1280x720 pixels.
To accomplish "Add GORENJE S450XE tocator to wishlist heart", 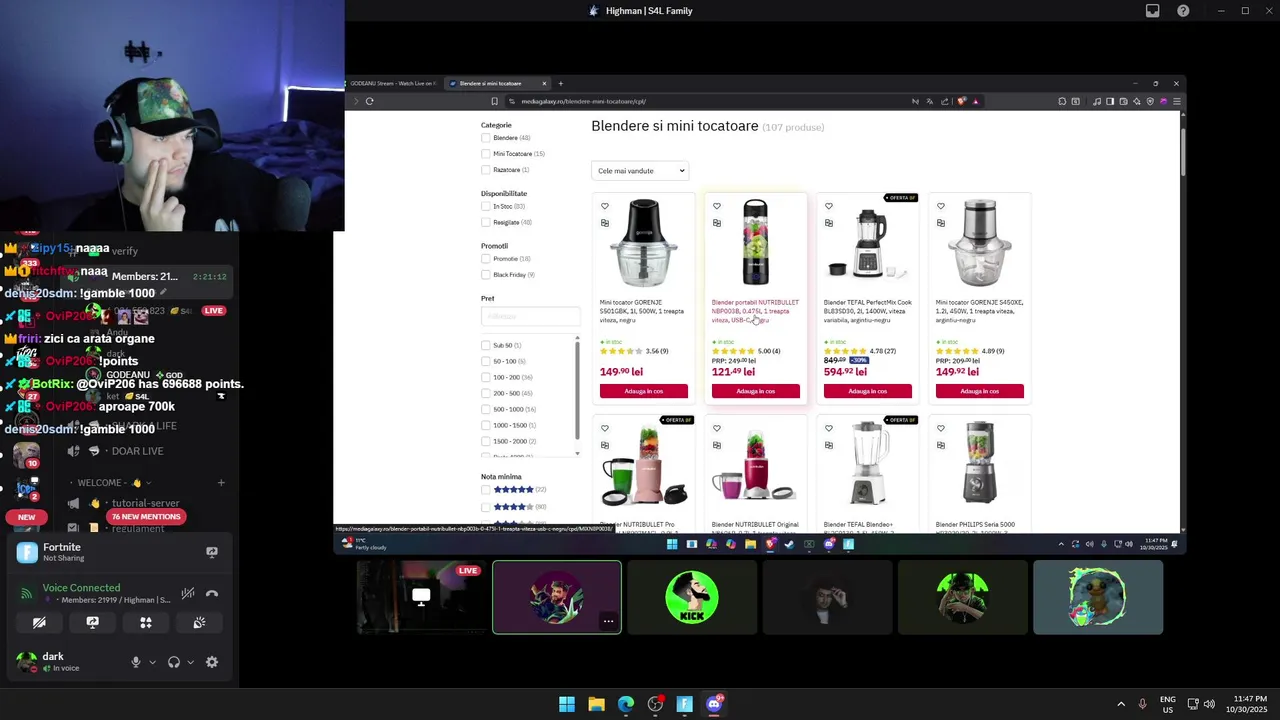I will [941, 207].
